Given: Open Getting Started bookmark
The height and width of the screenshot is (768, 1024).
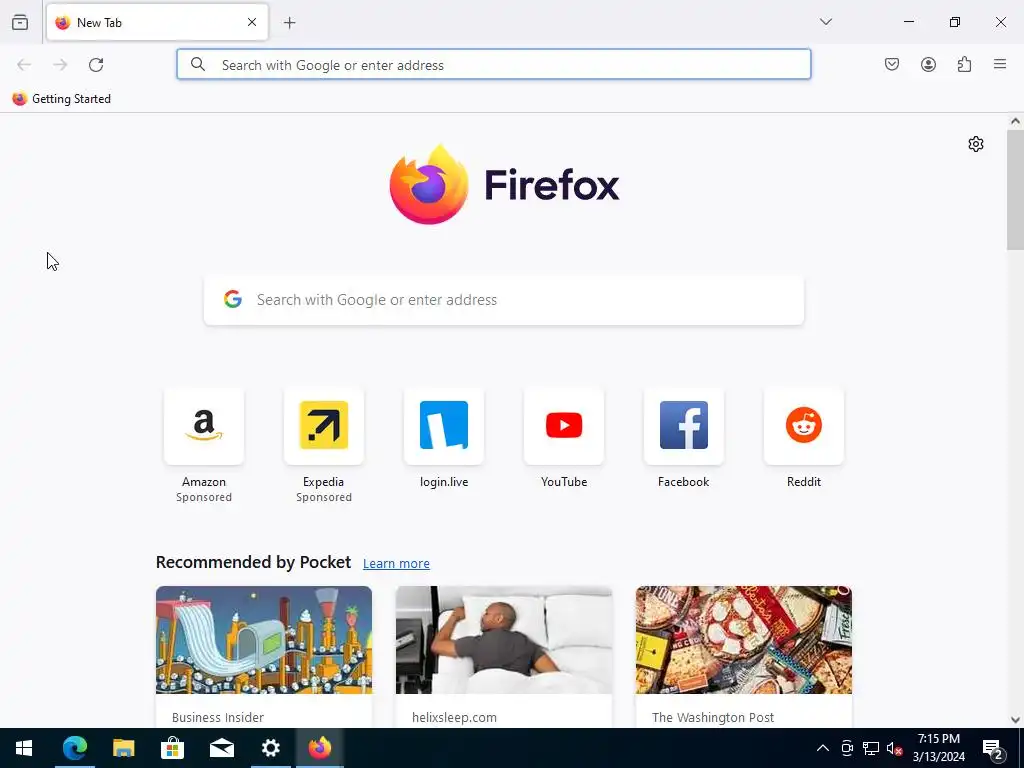Looking at the screenshot, I should click(x=61, y=99).
